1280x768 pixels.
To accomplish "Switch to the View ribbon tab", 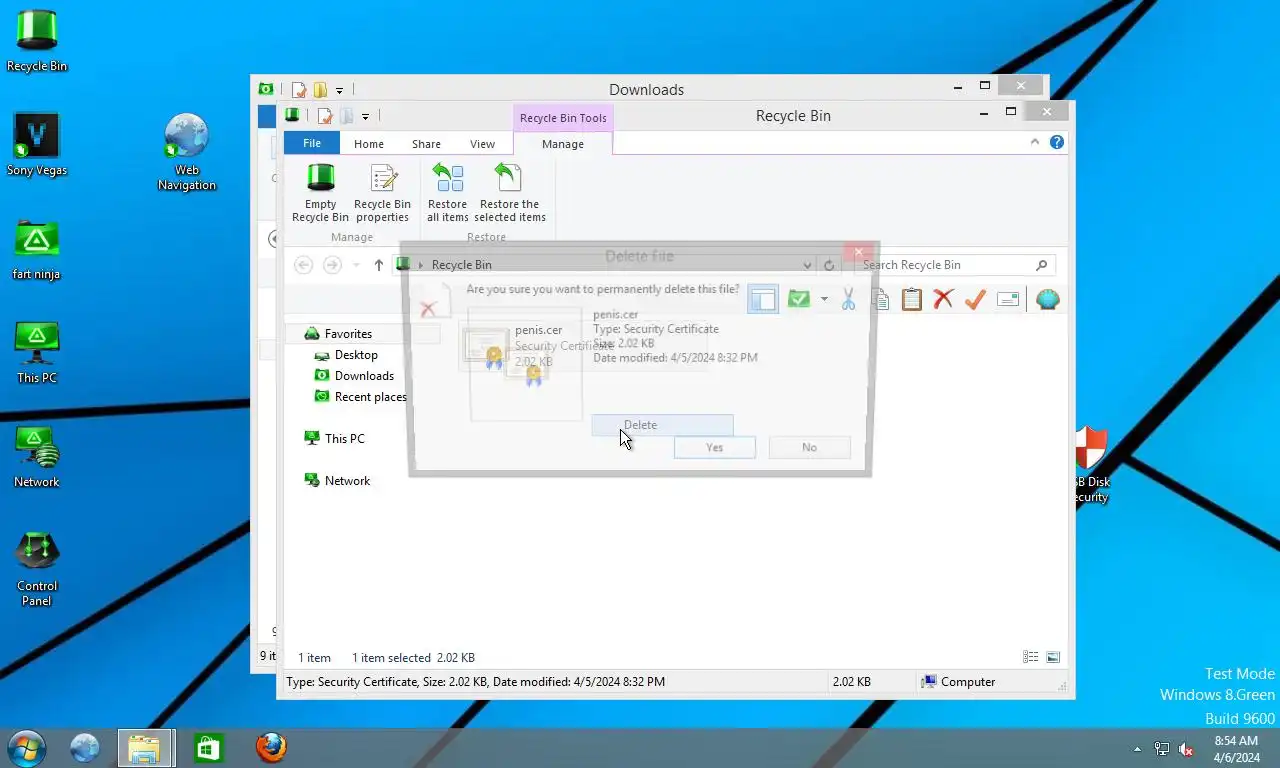I will coord(482,144).
